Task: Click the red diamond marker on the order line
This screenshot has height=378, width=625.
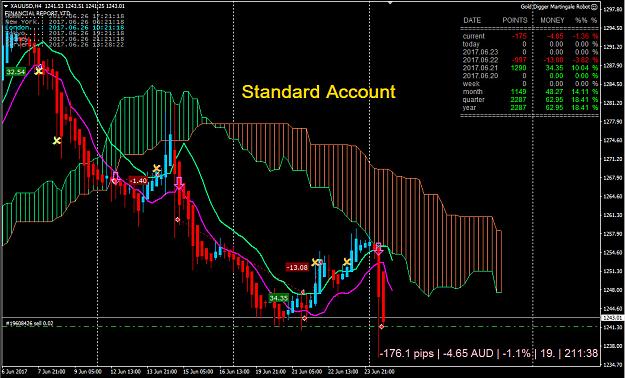Action: tap(381, 327)
